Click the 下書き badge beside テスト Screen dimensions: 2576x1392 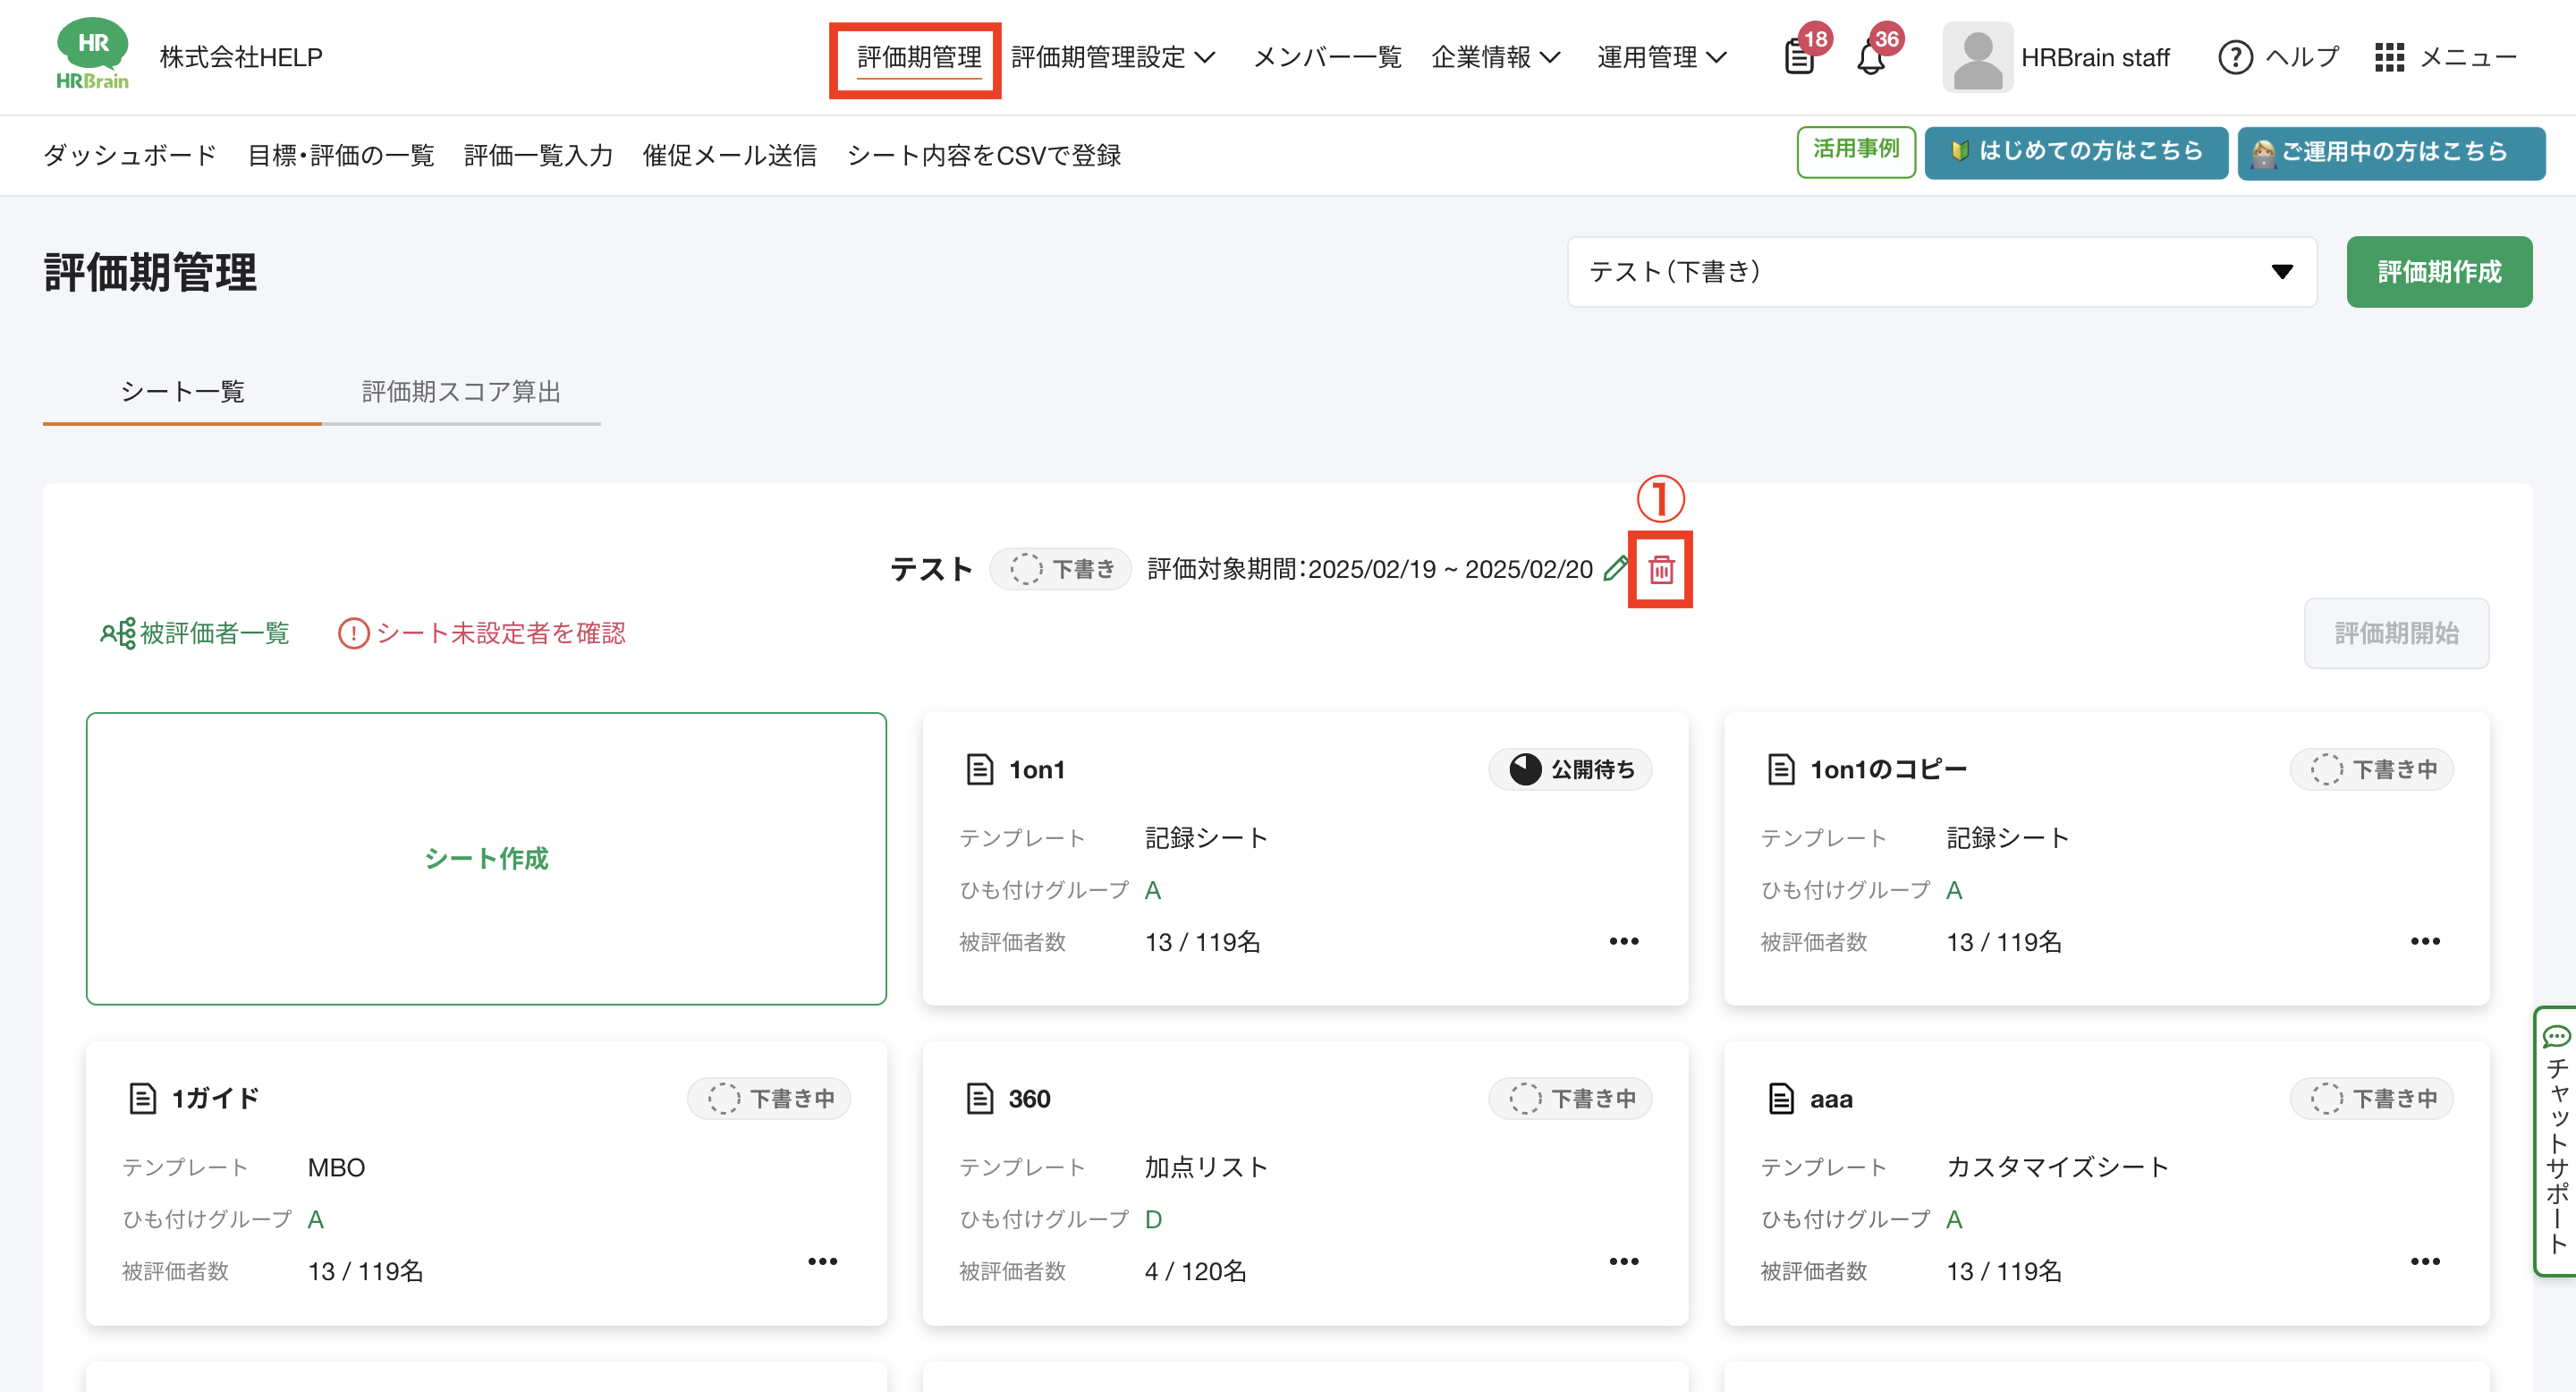click(x=1060, y=569)
